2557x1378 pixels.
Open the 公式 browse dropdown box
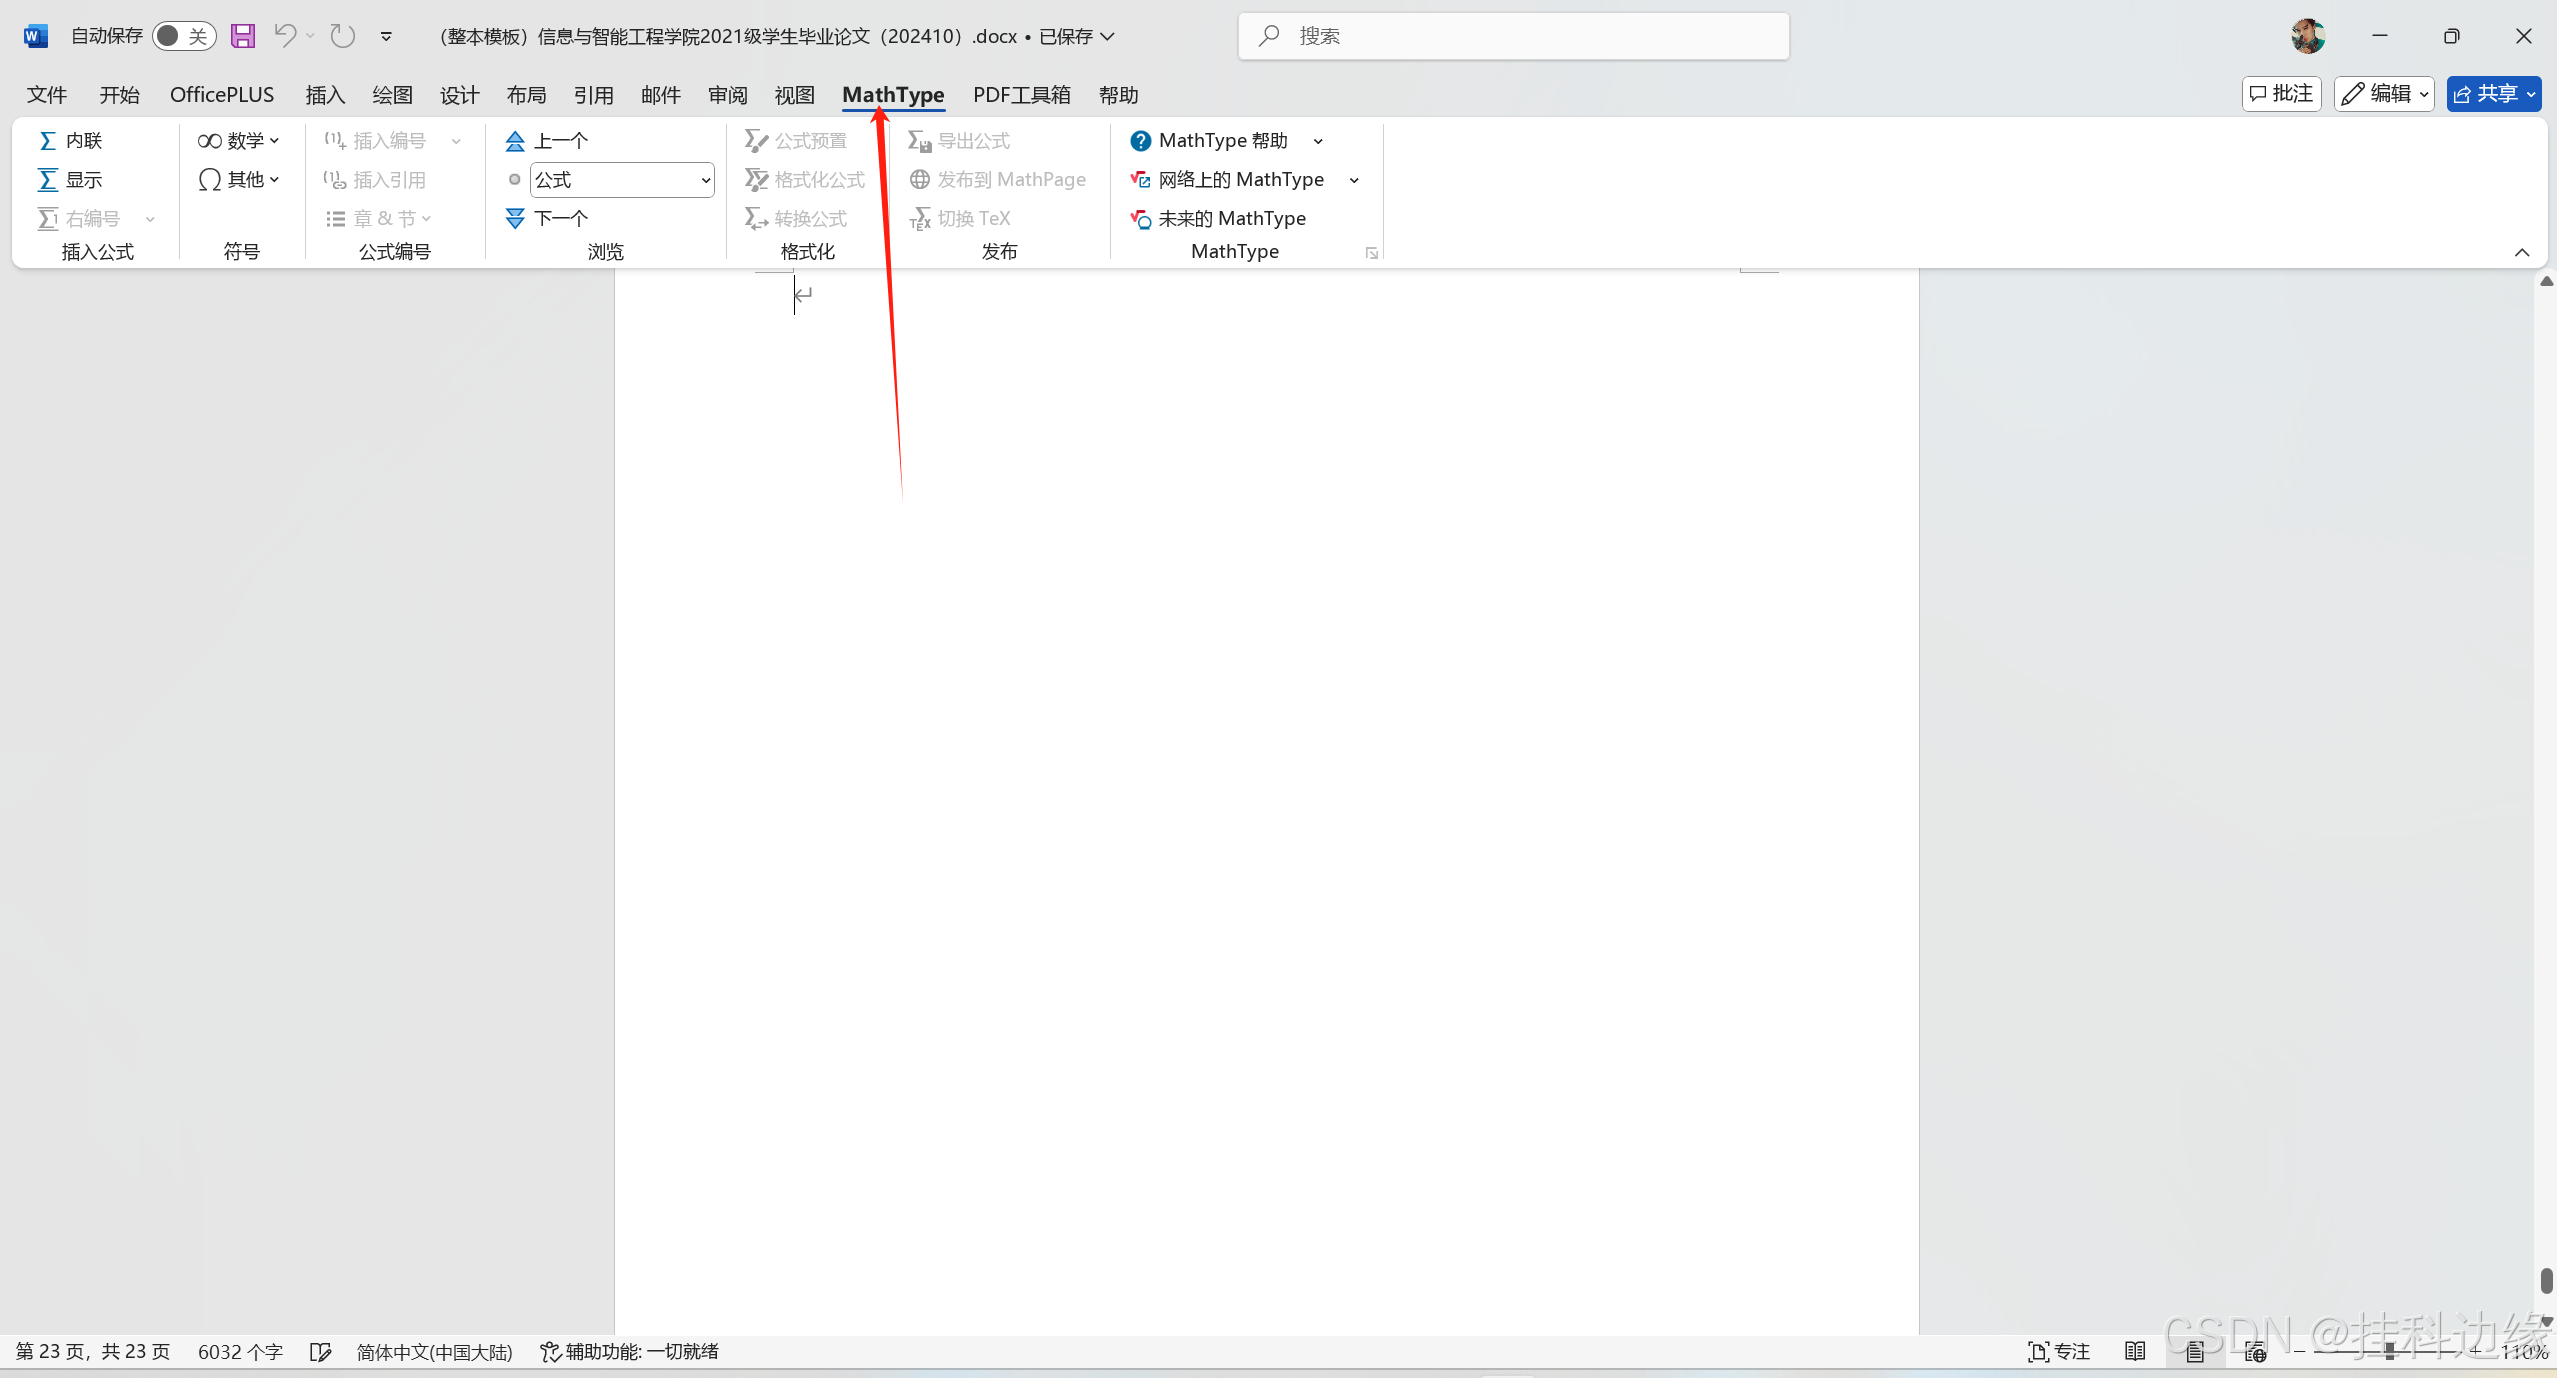click(x=622, y=180)
